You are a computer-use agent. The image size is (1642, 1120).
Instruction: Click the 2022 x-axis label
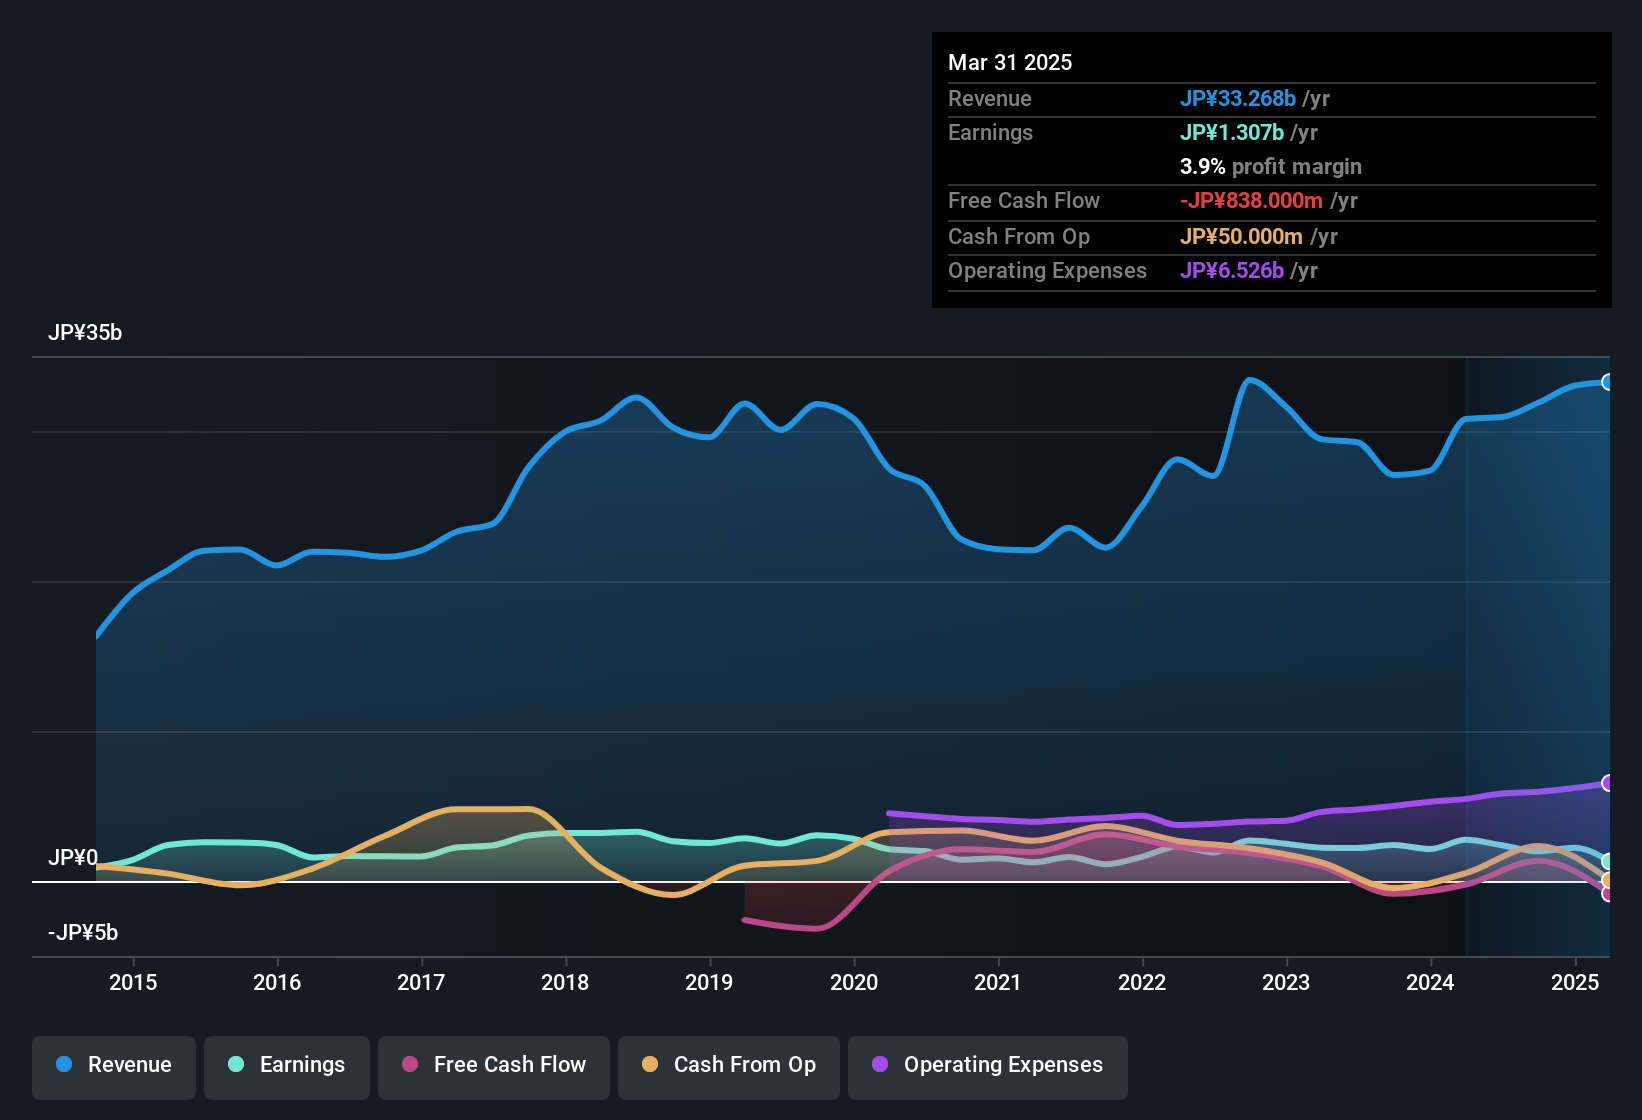(1142, 983)
